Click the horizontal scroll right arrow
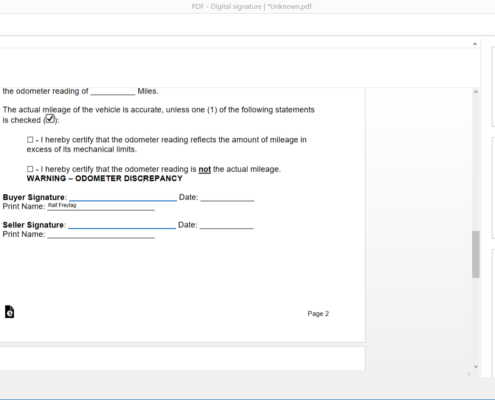This screenshot has height=400, width=495. pyautogui.click(x=469, y=374)
